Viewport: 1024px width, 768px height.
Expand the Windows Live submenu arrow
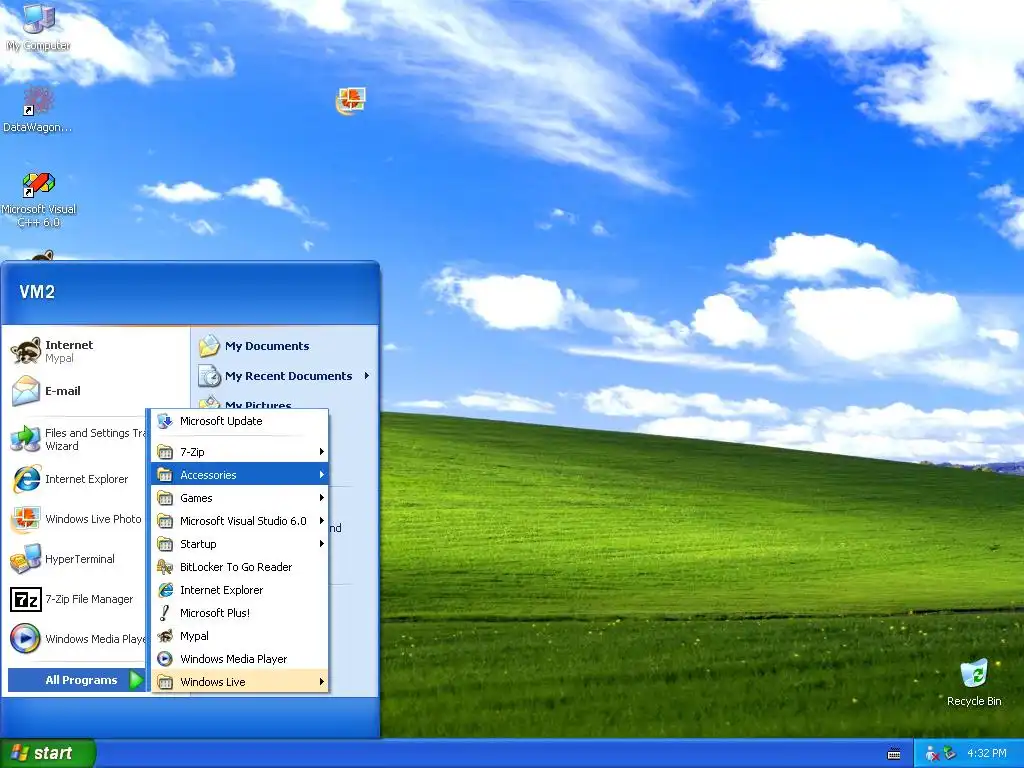(x=321, y=682)
